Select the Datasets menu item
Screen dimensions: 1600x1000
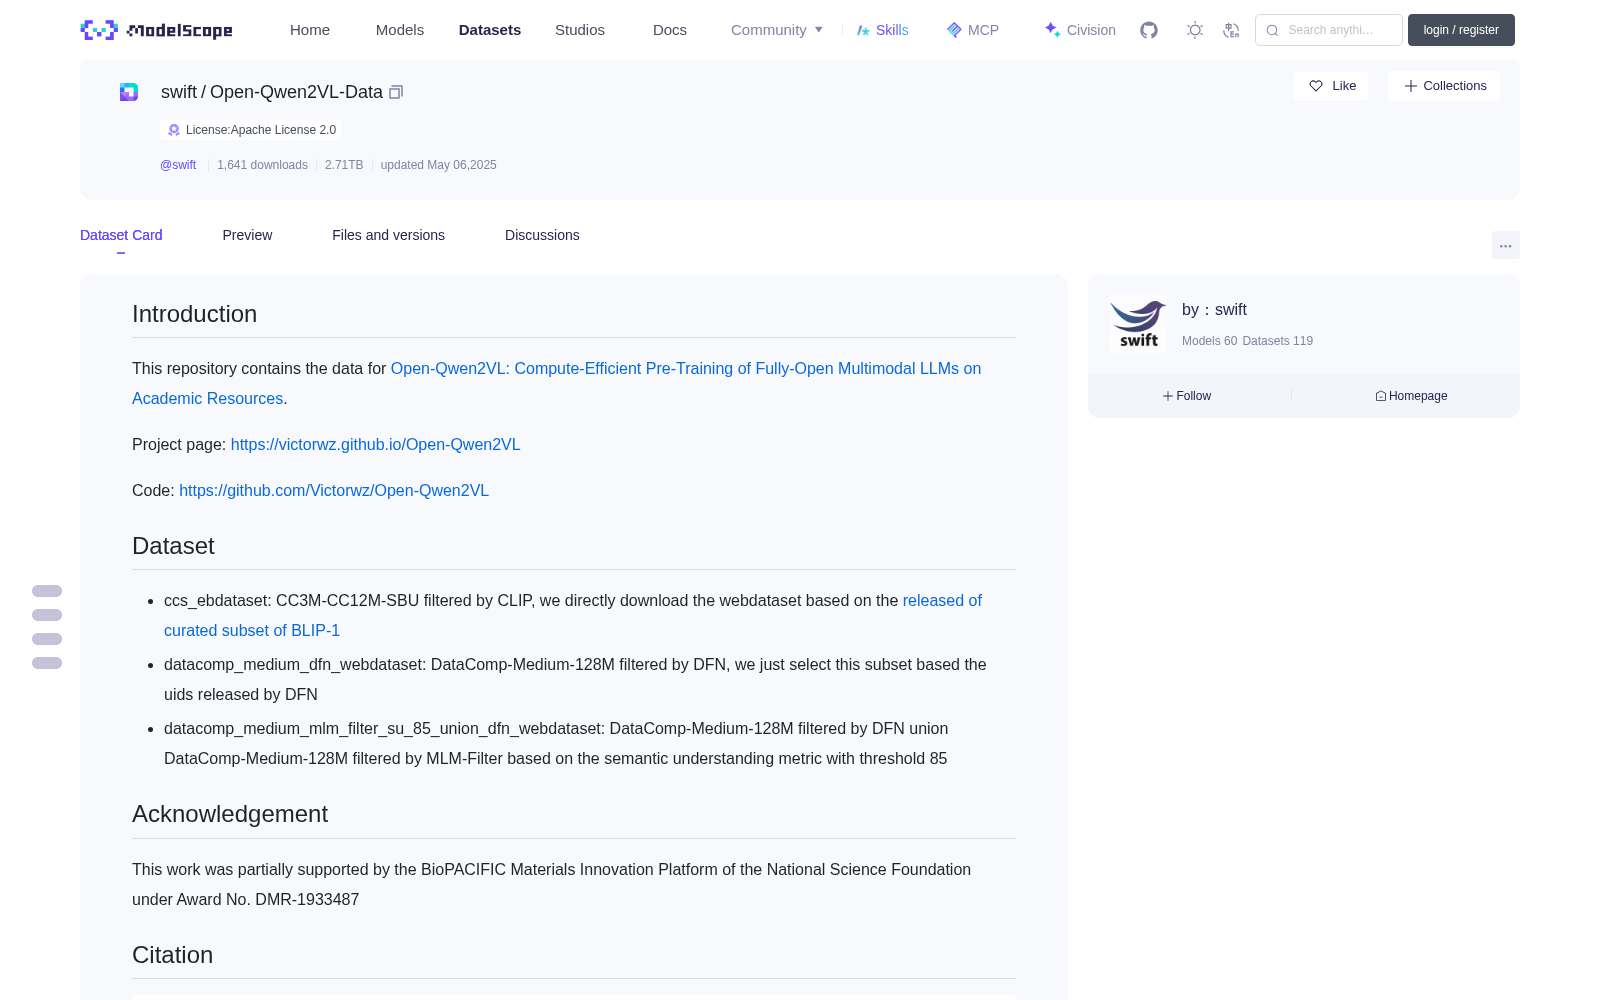click(x=490, y=30)
